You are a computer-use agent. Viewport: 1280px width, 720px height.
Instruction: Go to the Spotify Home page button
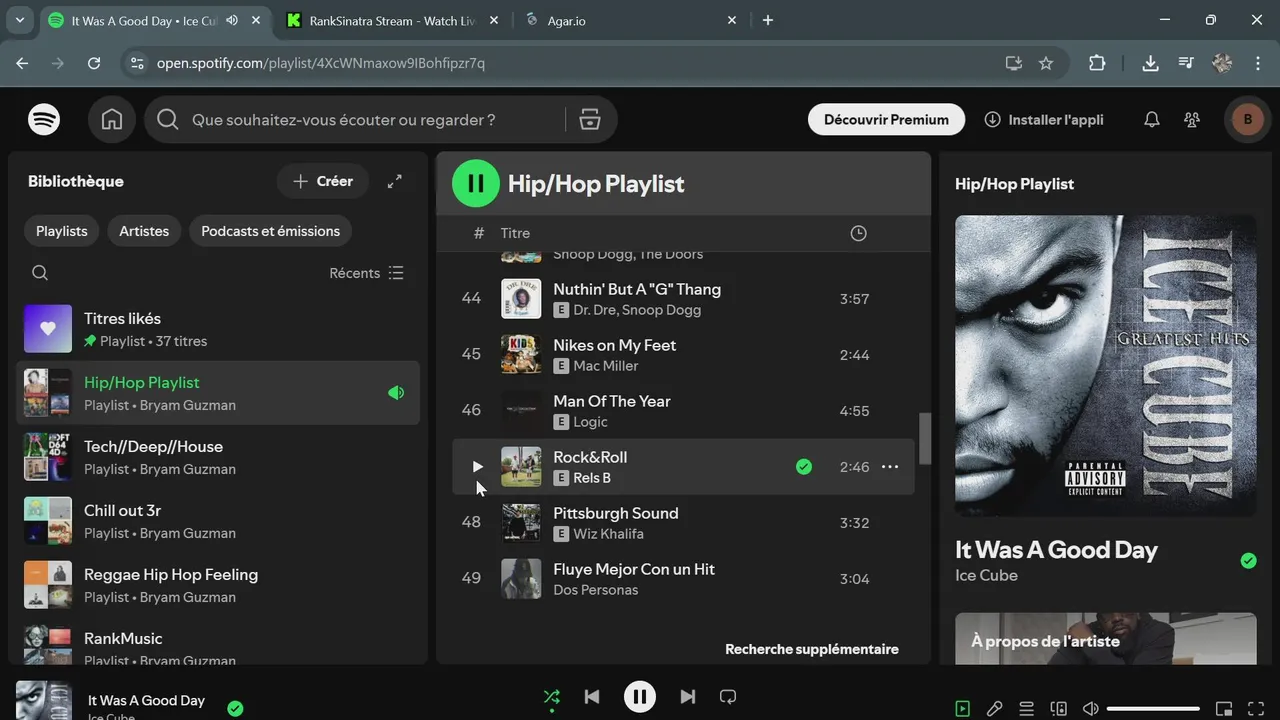112,120
